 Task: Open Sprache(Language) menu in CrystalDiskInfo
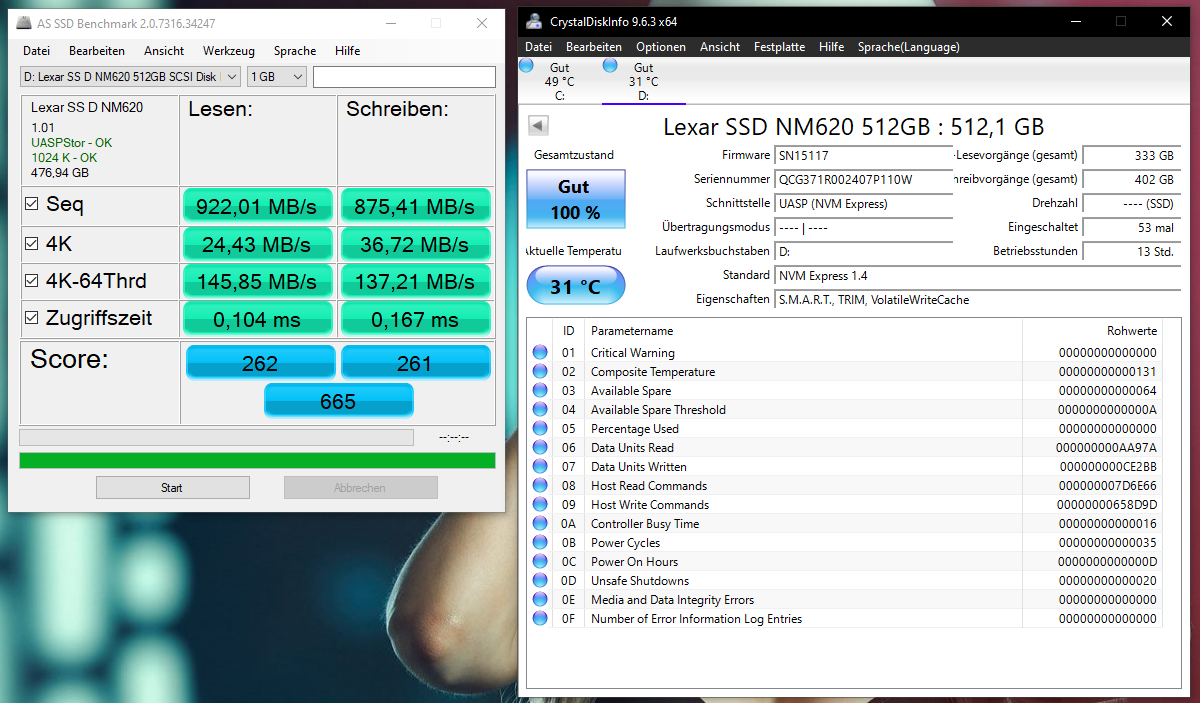click(908, 47)
